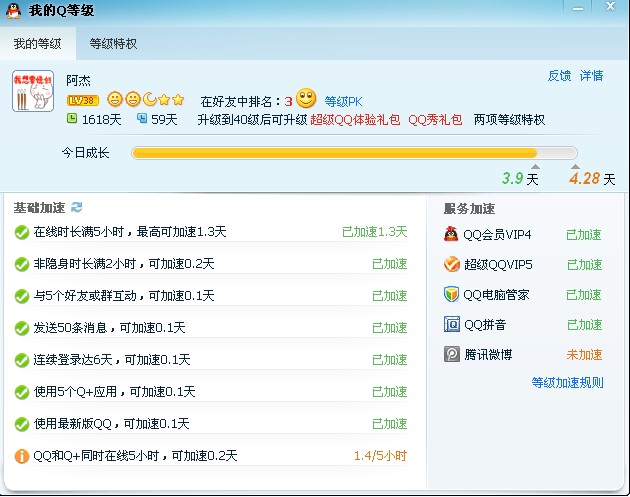Click the LV38 level badge
The height and width of the screenshot is (497, 630).
(83, 100)
